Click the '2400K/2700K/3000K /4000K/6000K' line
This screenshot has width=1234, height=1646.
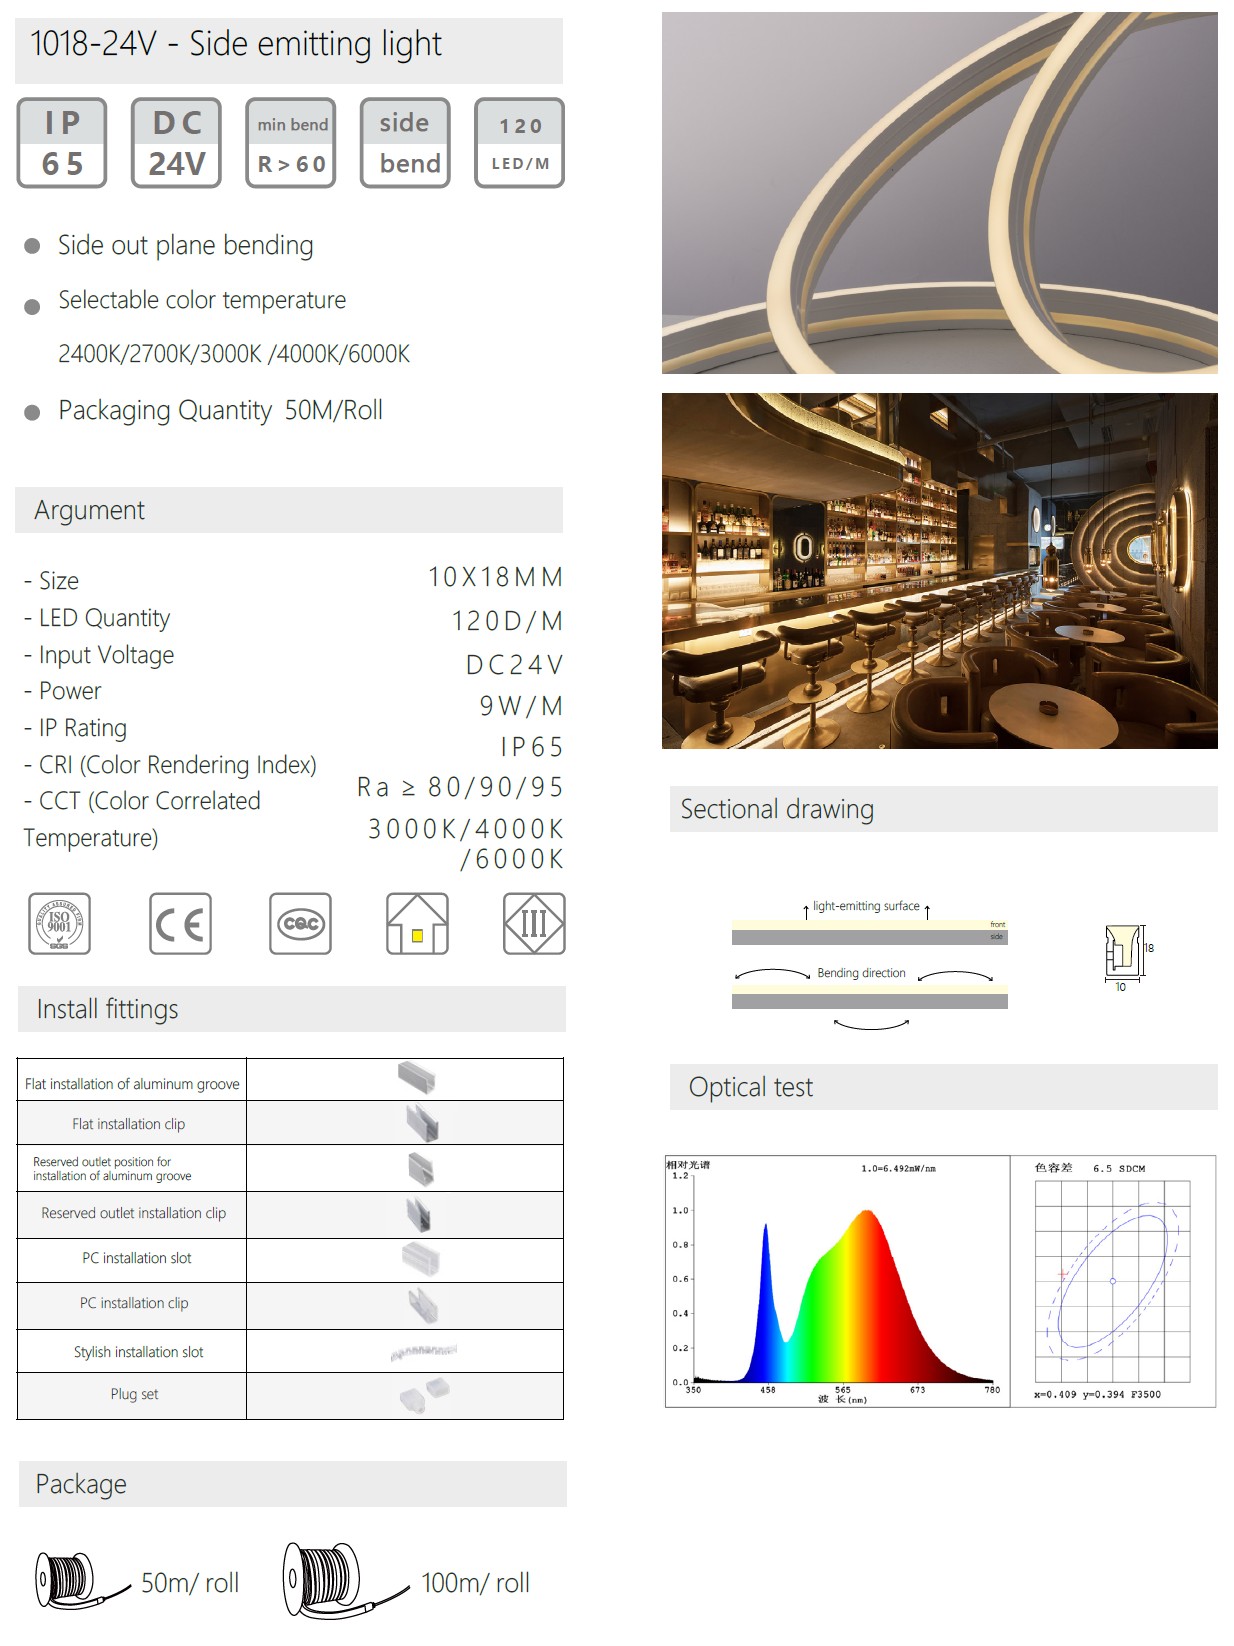tap(234, 354)
